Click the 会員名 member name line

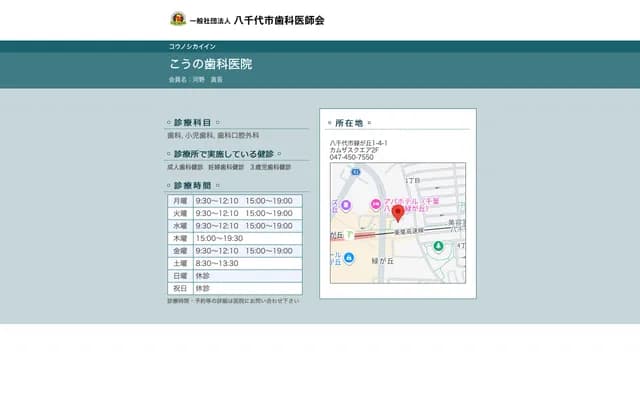click(x=196, y=80)
